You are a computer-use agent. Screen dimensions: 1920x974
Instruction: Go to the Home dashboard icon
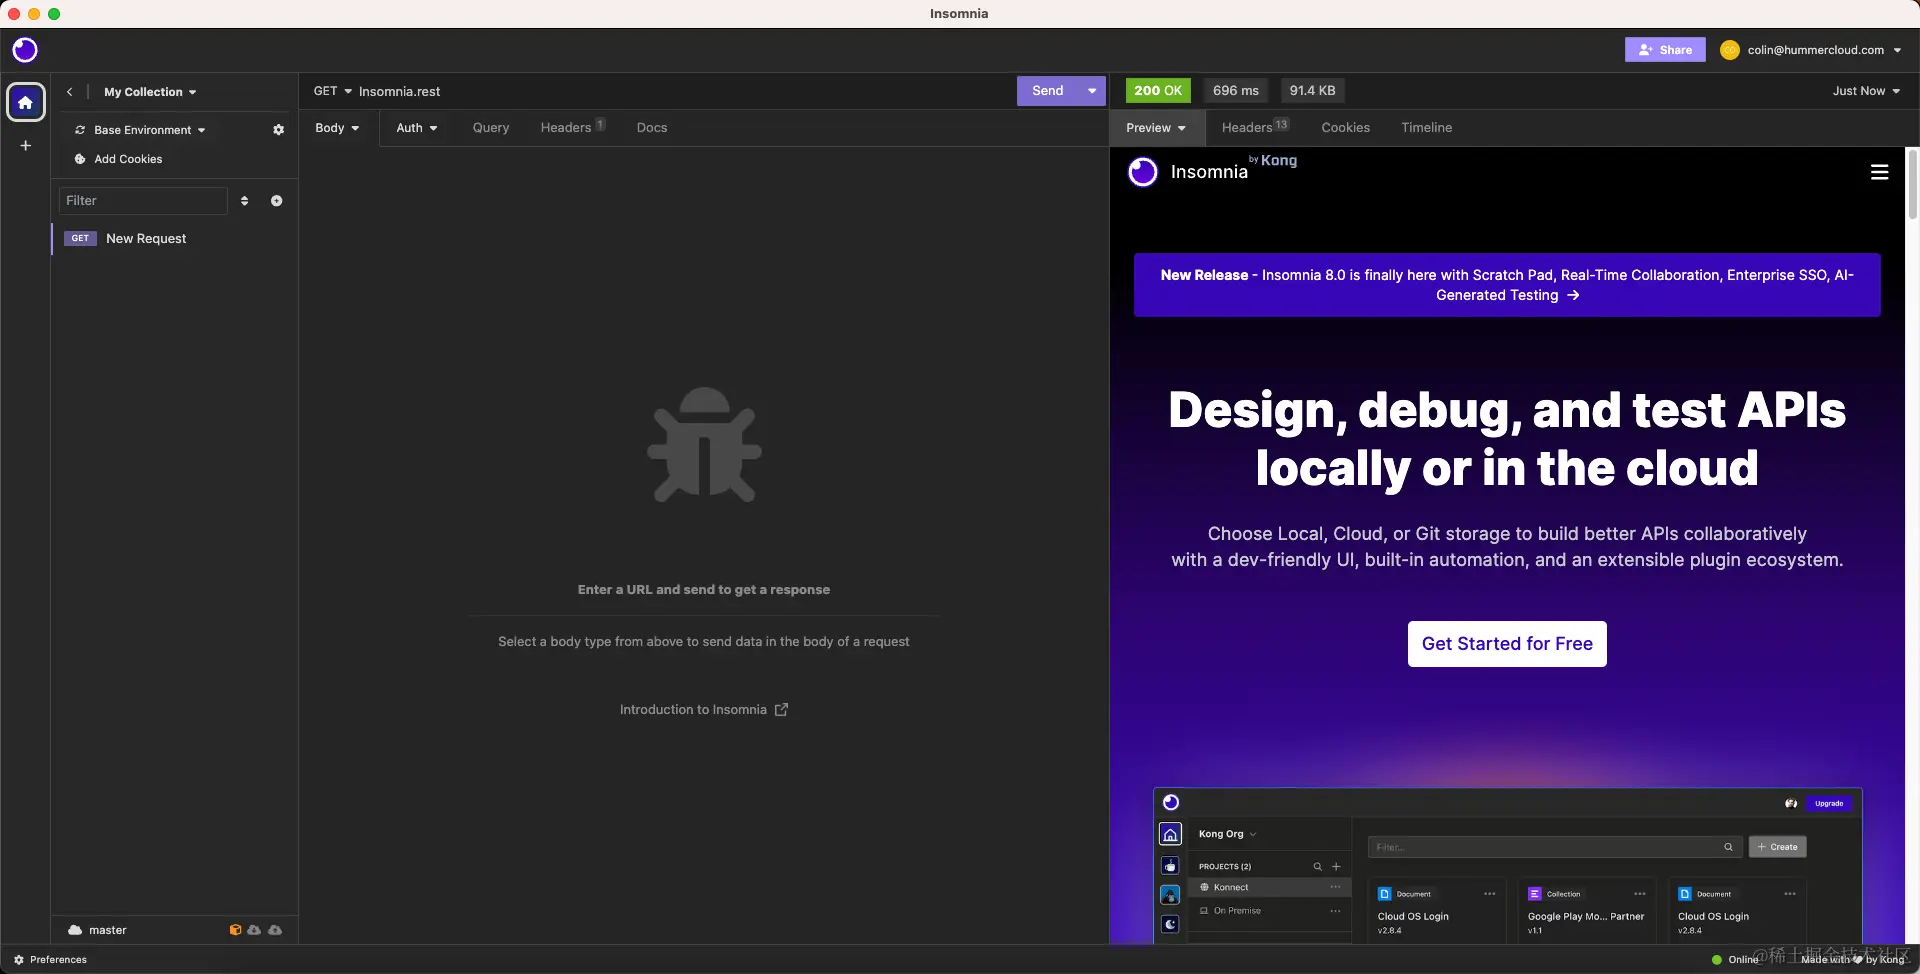click(x=26, y=102)
